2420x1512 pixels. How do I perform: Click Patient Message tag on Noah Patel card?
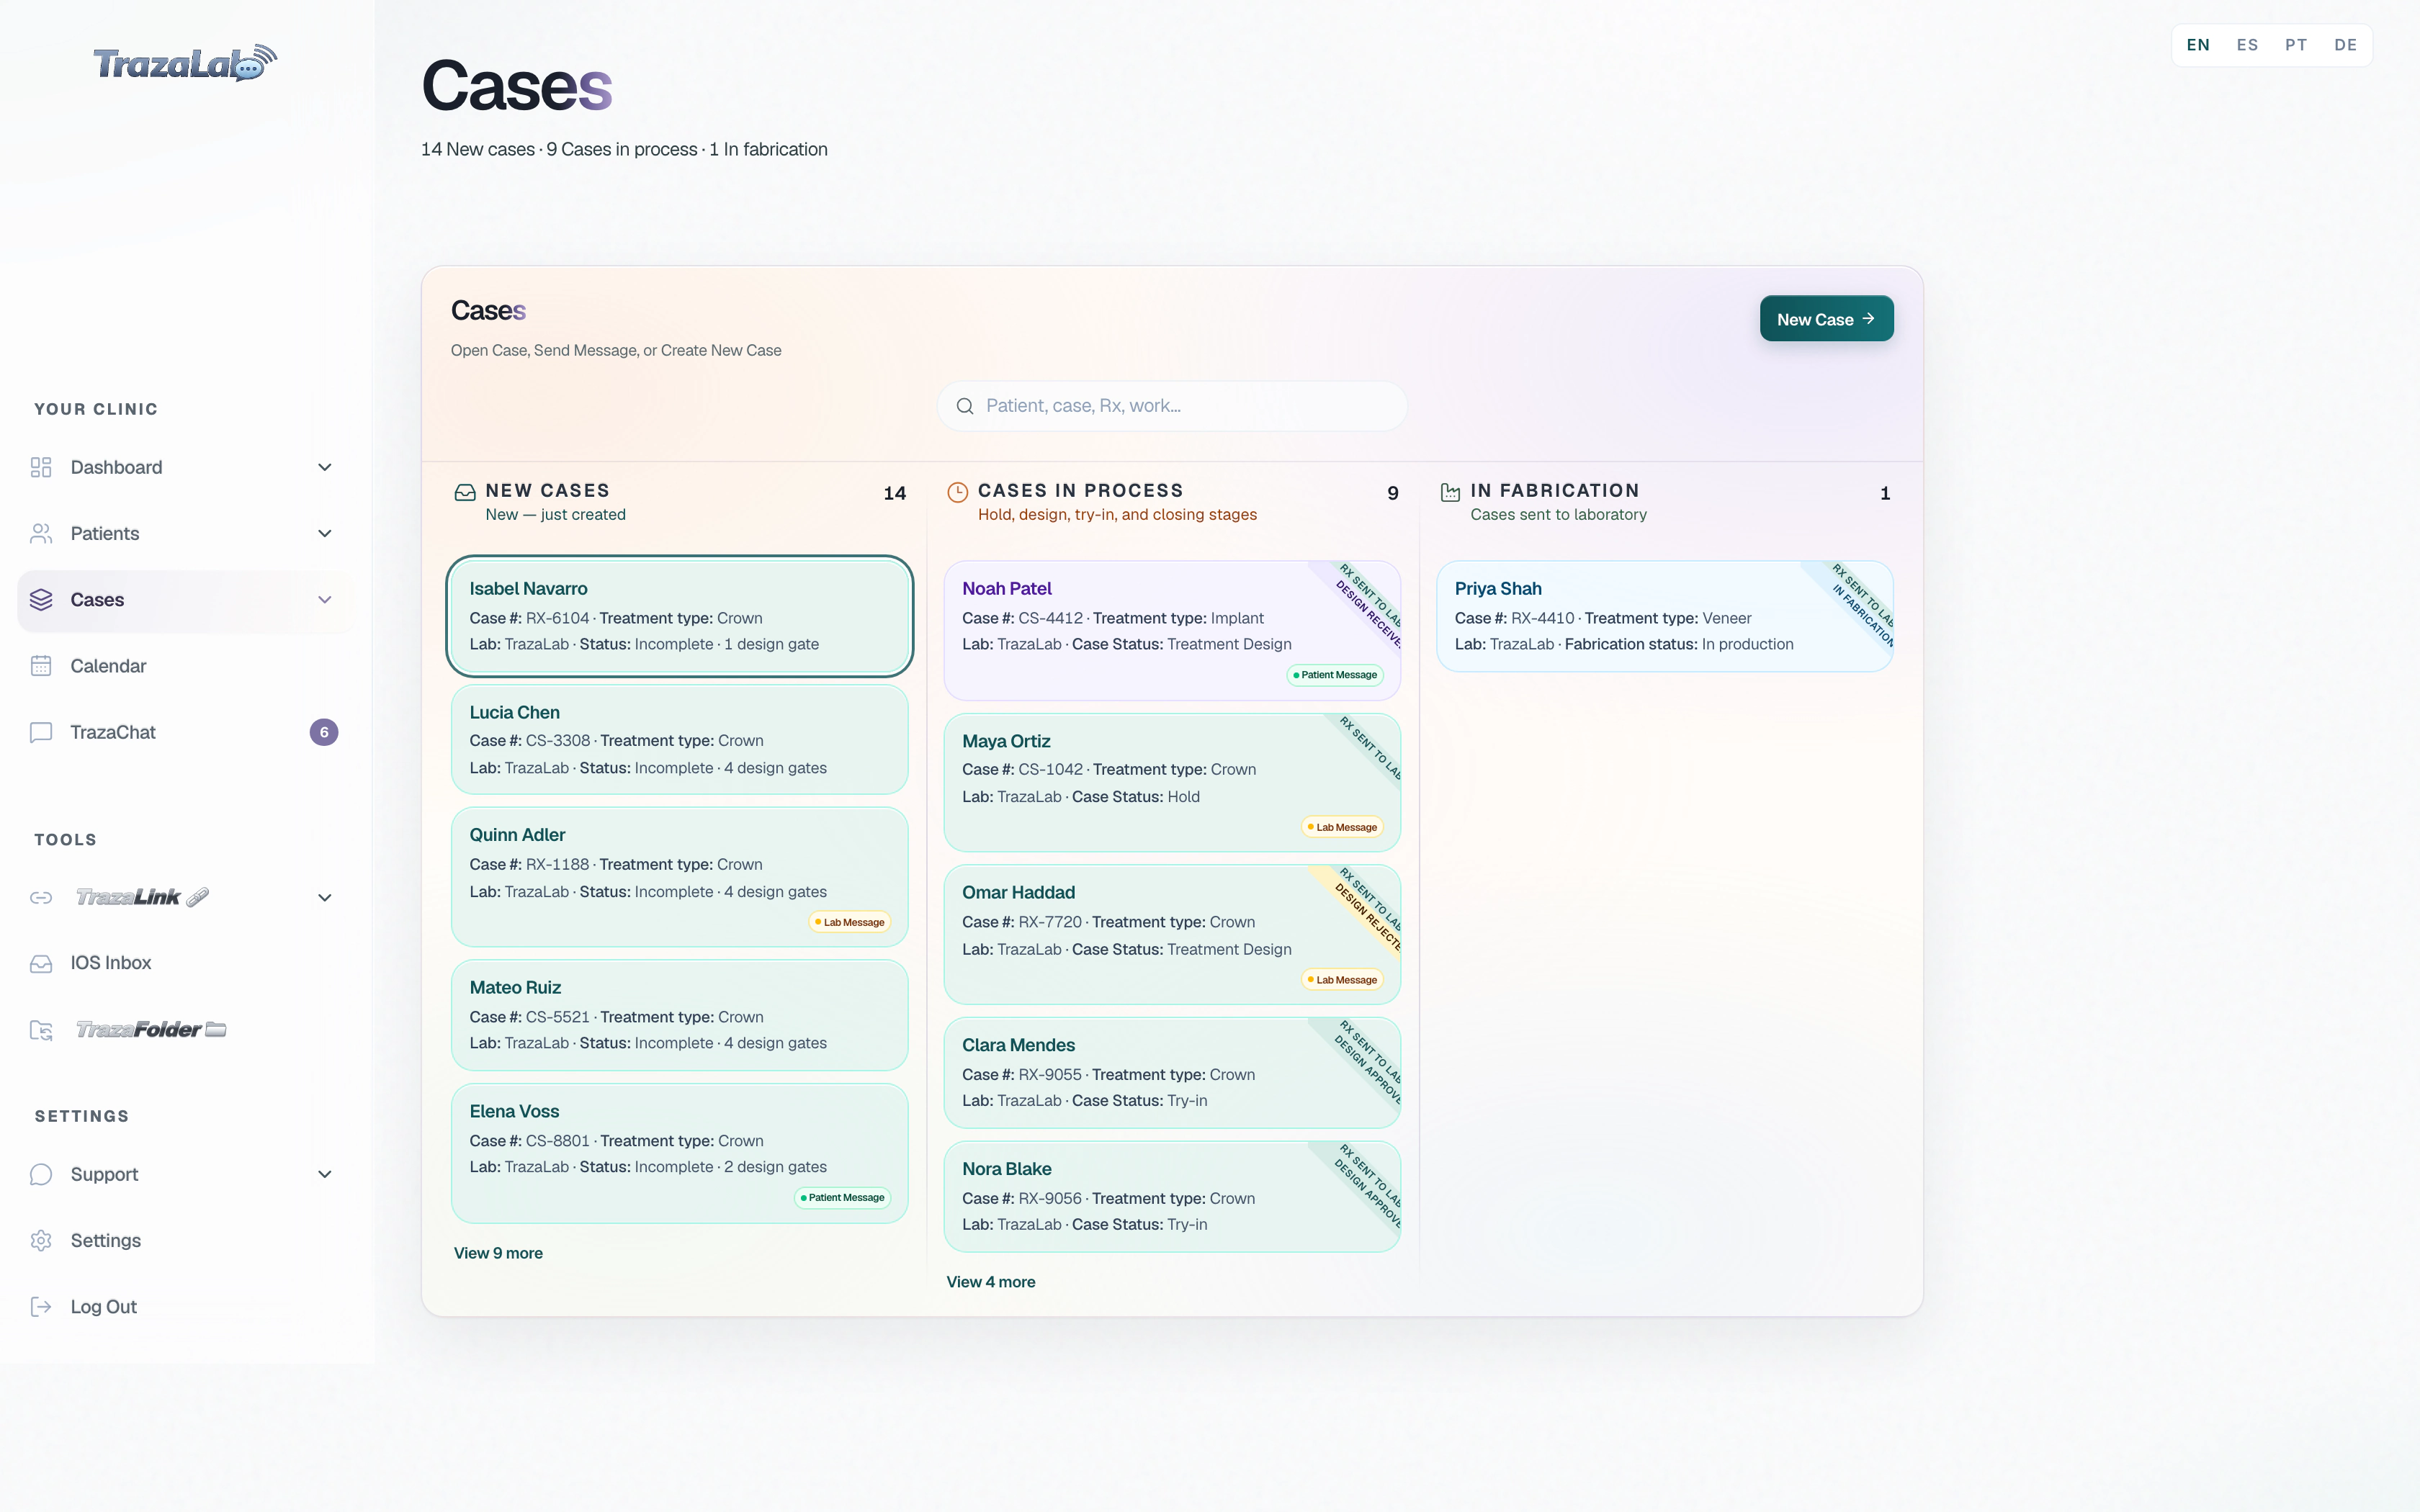[x=1335, y=675]
